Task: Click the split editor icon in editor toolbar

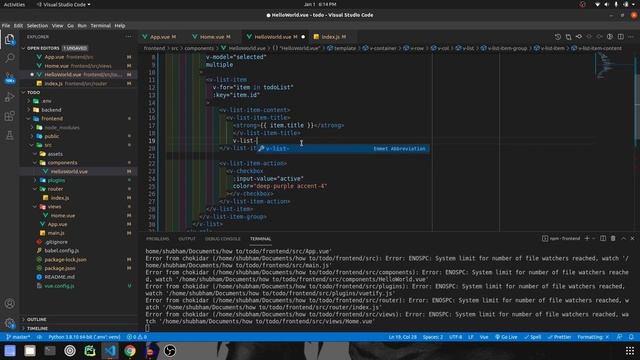Action: click(620, 37)
